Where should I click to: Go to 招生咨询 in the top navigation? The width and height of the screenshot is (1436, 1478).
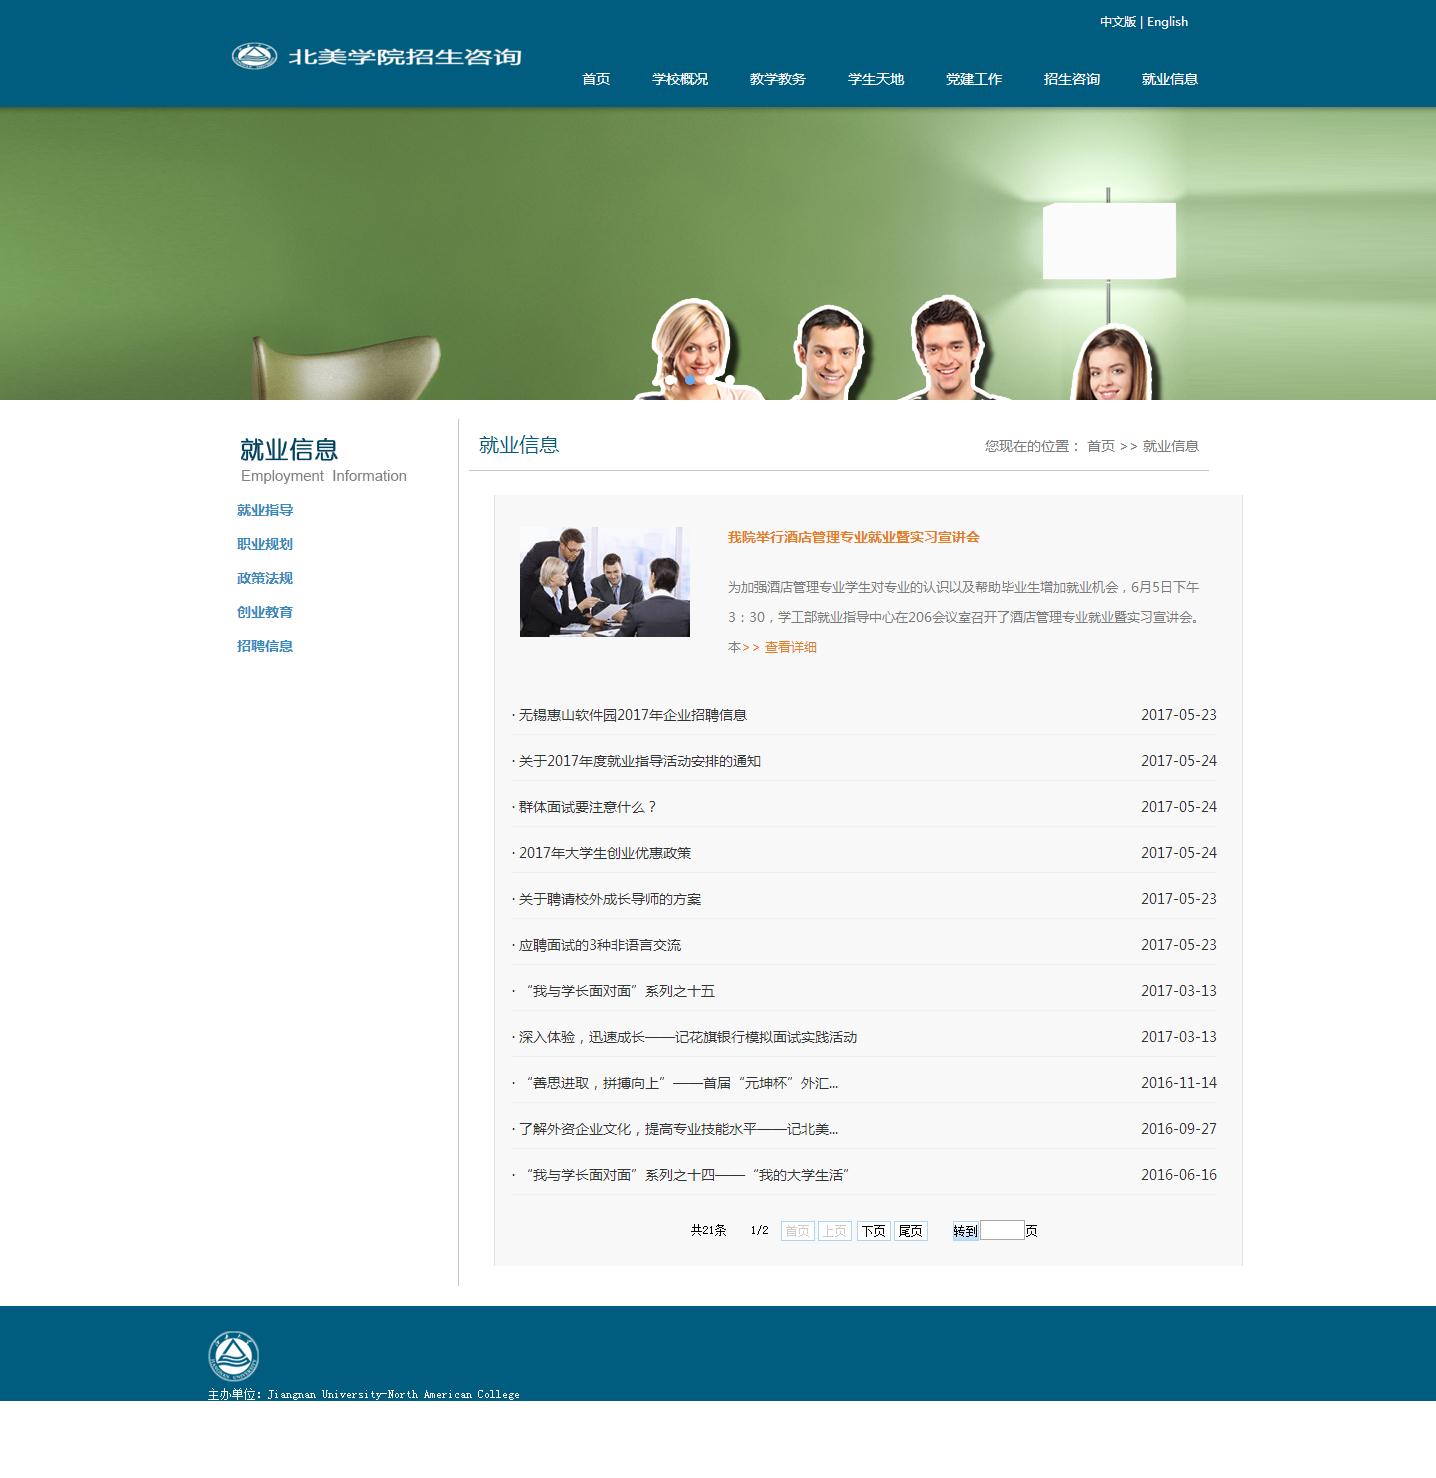point(1071,79)
